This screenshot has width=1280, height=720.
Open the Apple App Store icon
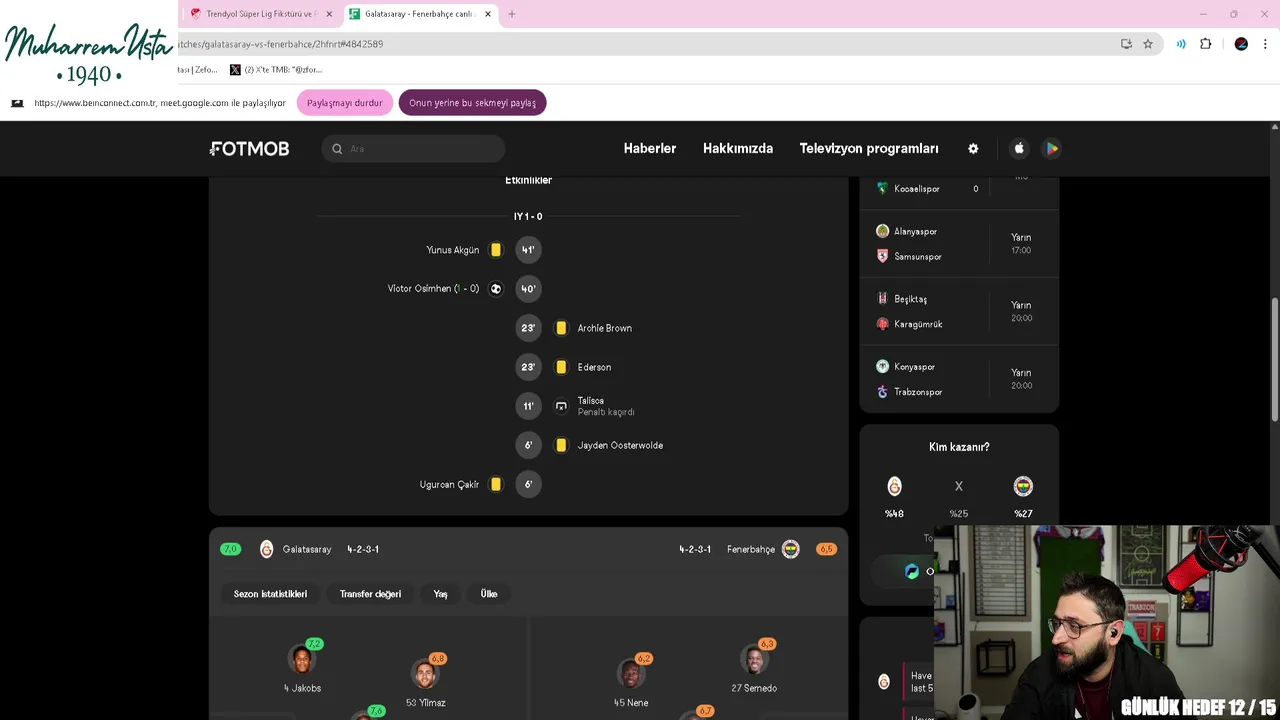click(1019, 148)
